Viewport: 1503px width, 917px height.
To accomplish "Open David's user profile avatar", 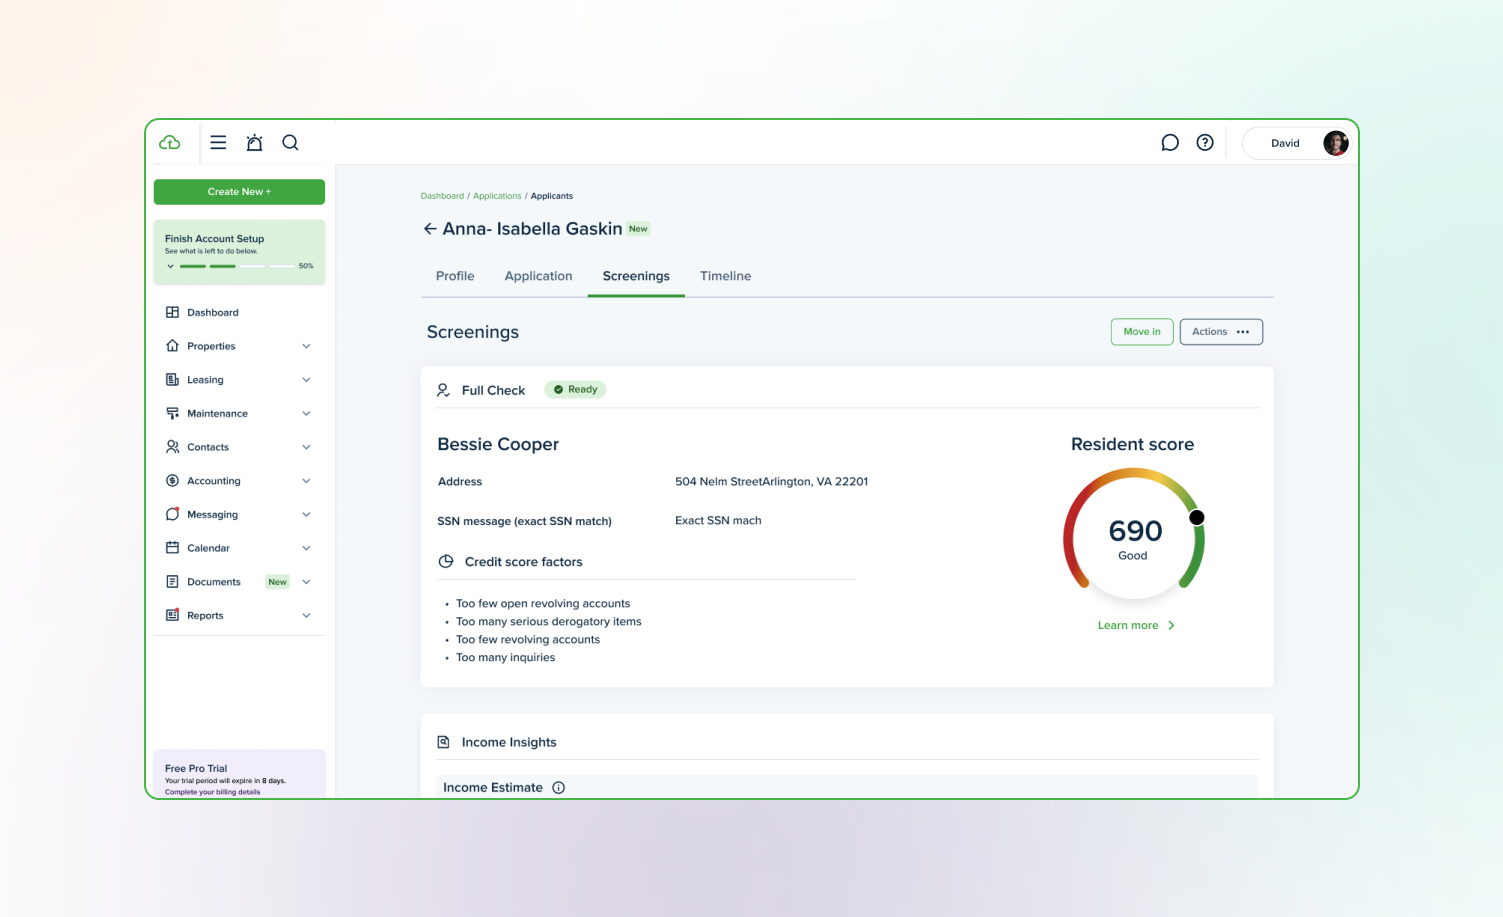I will (1335, 143).
